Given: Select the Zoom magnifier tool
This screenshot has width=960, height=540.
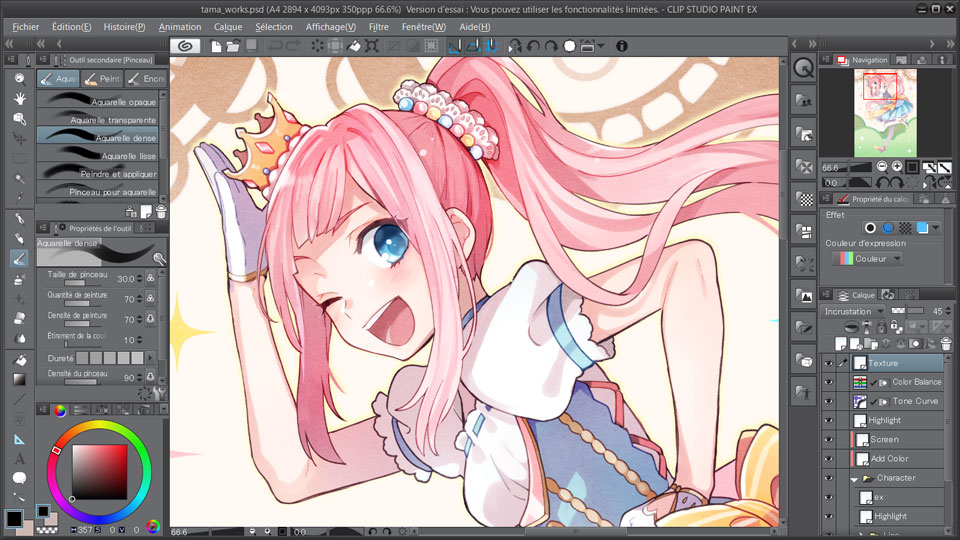Looking at the screenshot, I should point(20,78).
